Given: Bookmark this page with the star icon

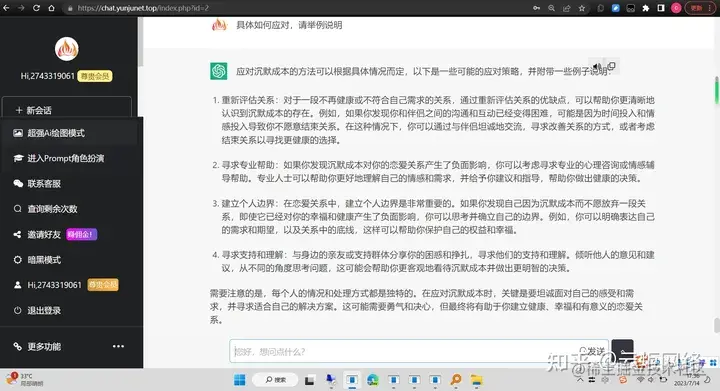Looking at the screenshot, I should click(582, 8).
